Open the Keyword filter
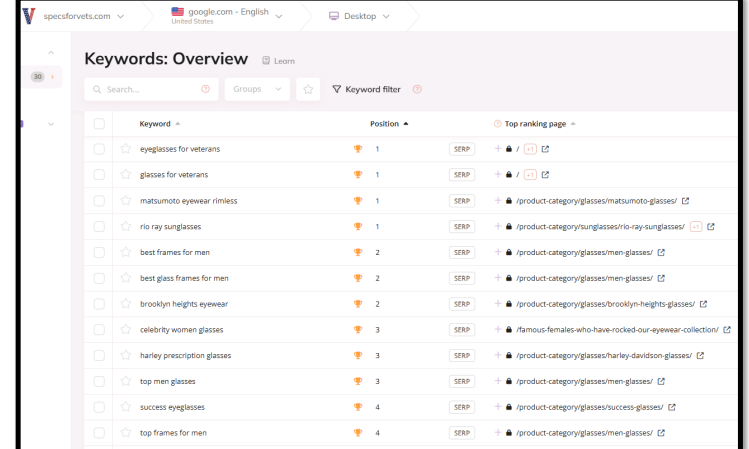Screen dimensions: 749x449 pyautogui.click(x=366, y=89)
